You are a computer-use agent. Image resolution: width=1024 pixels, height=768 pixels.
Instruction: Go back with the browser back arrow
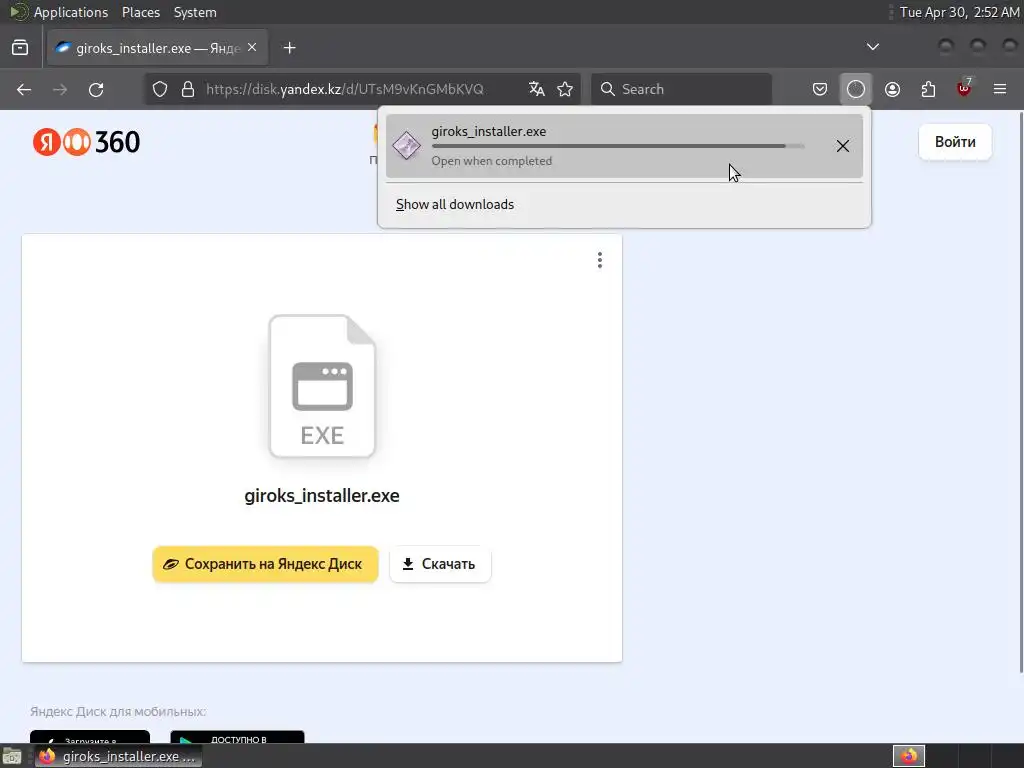point(24,89)
